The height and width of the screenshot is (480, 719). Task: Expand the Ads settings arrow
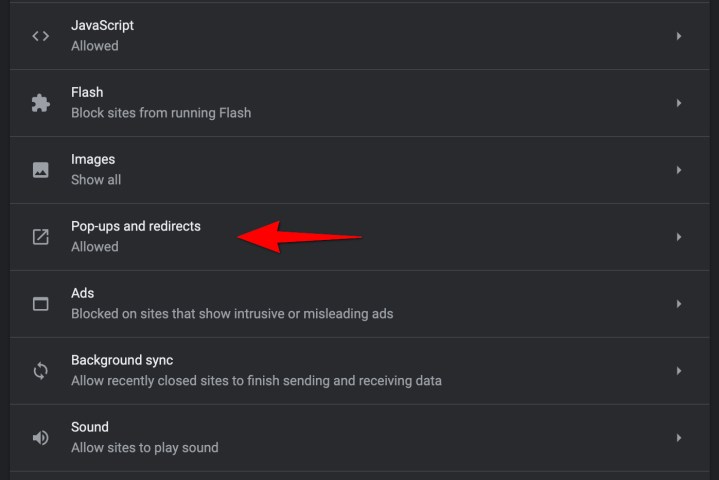point(678,304)
